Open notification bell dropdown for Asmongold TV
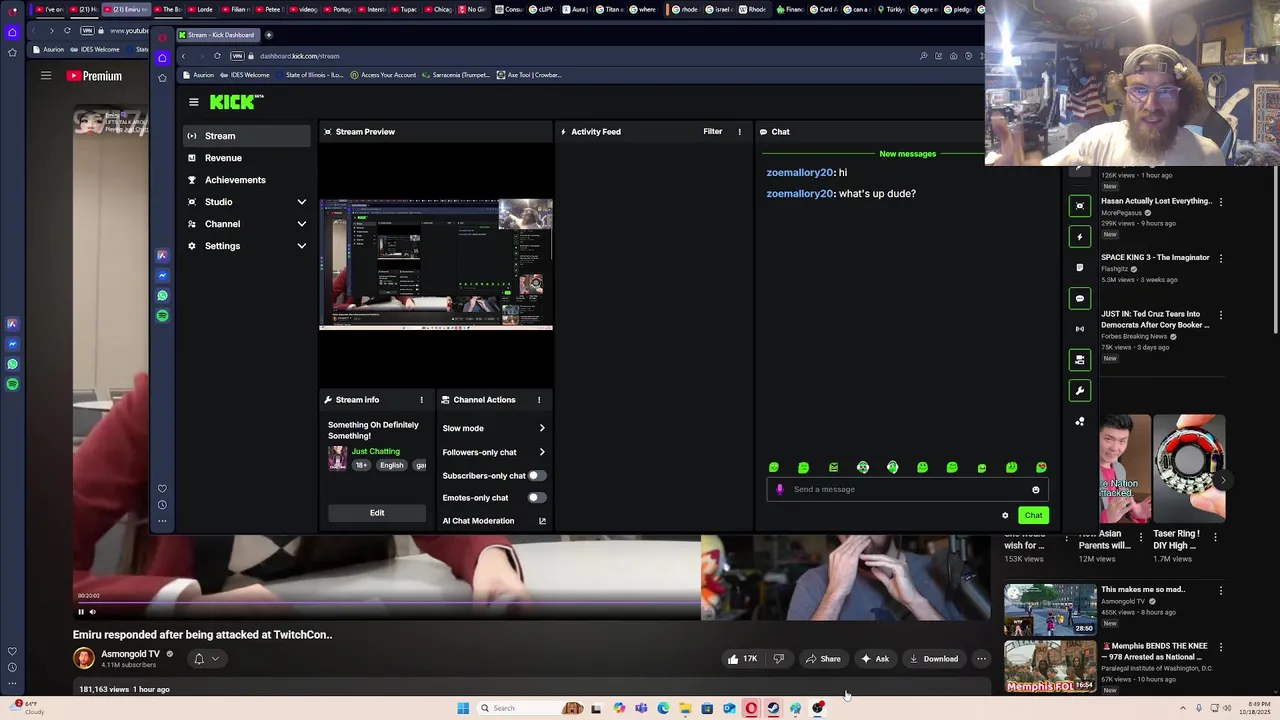This screenshot has width=1280, height=720. [x=206, y=659]
